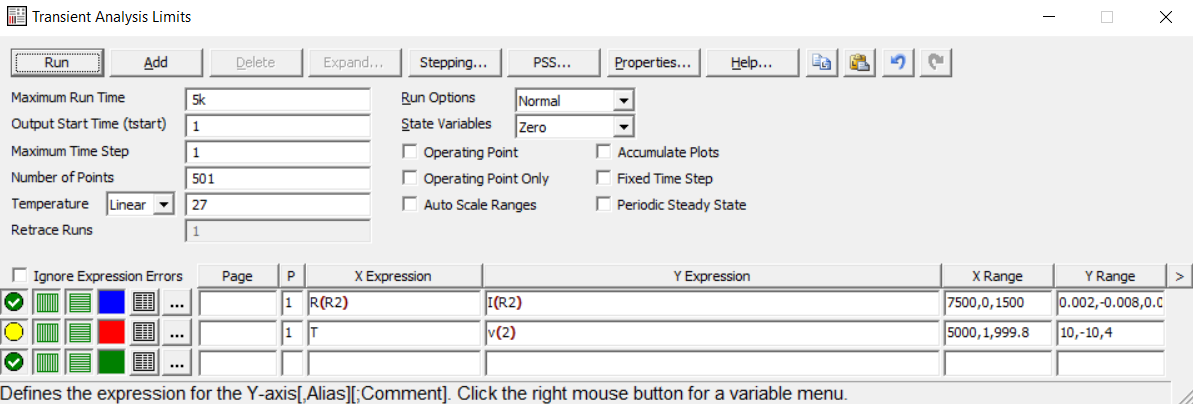This screenshot has width=1193, height=404.
Task: Click the Y Expression column header
Action: (711, 276)
